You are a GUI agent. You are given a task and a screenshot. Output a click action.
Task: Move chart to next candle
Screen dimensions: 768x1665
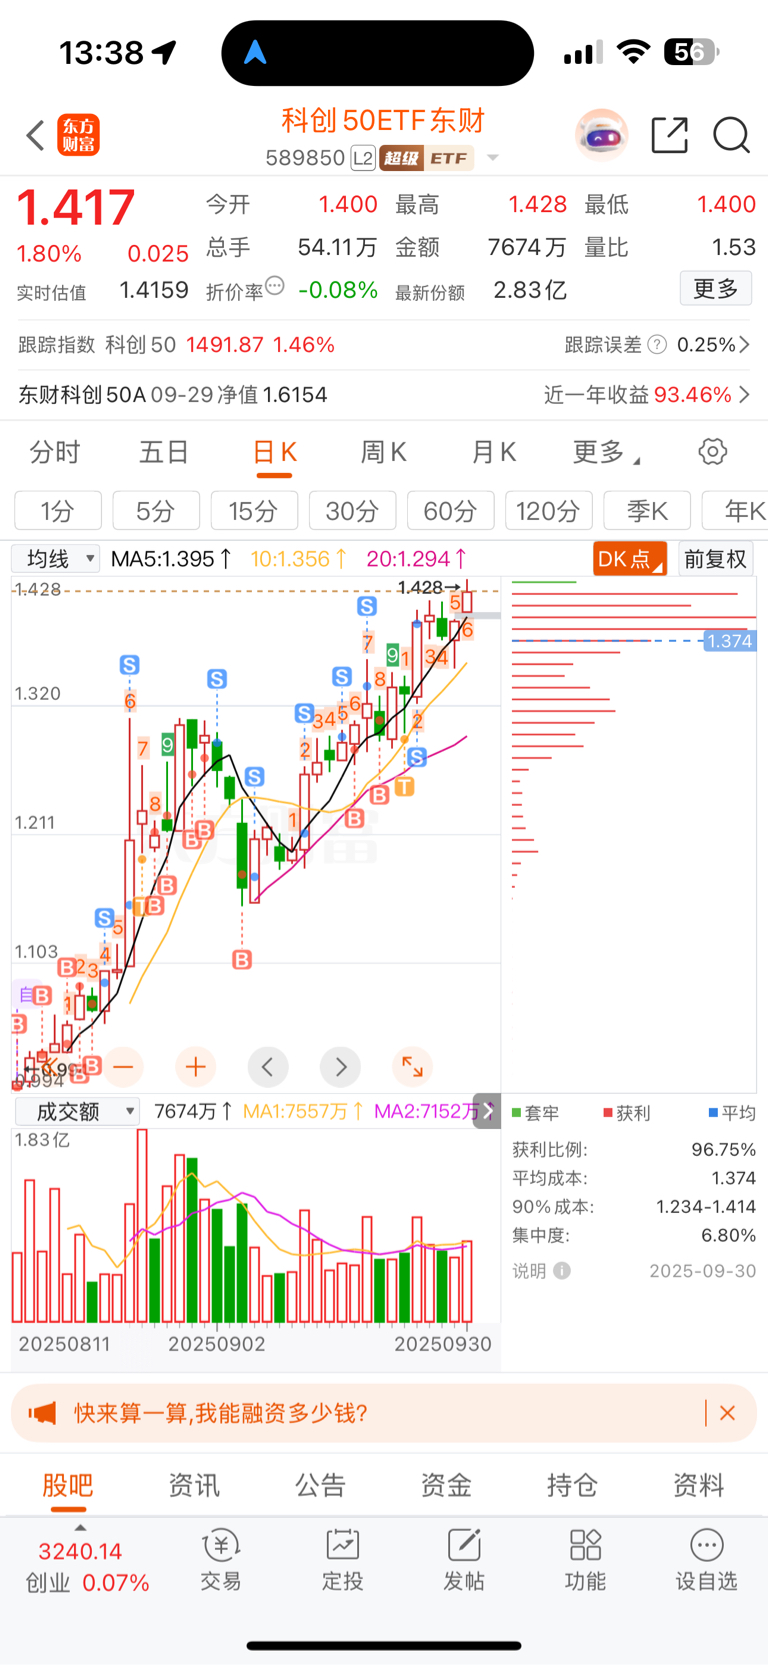coord(341,1067)
